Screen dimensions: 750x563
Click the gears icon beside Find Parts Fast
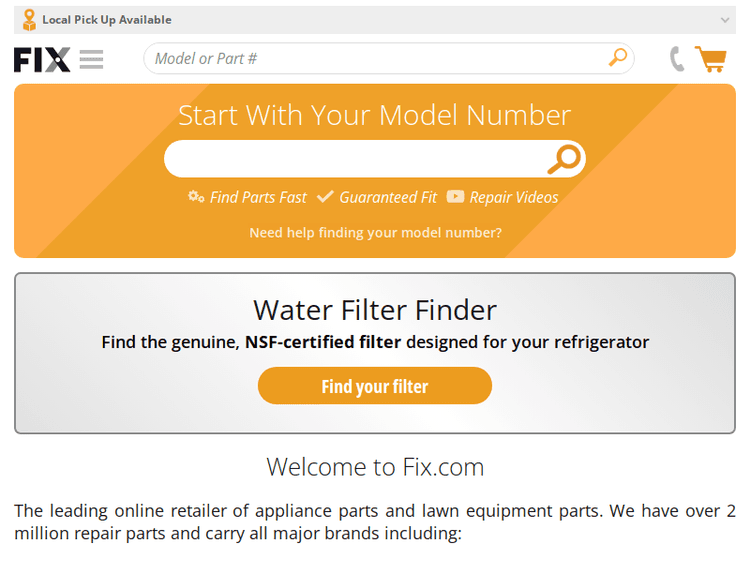point(196,197)
